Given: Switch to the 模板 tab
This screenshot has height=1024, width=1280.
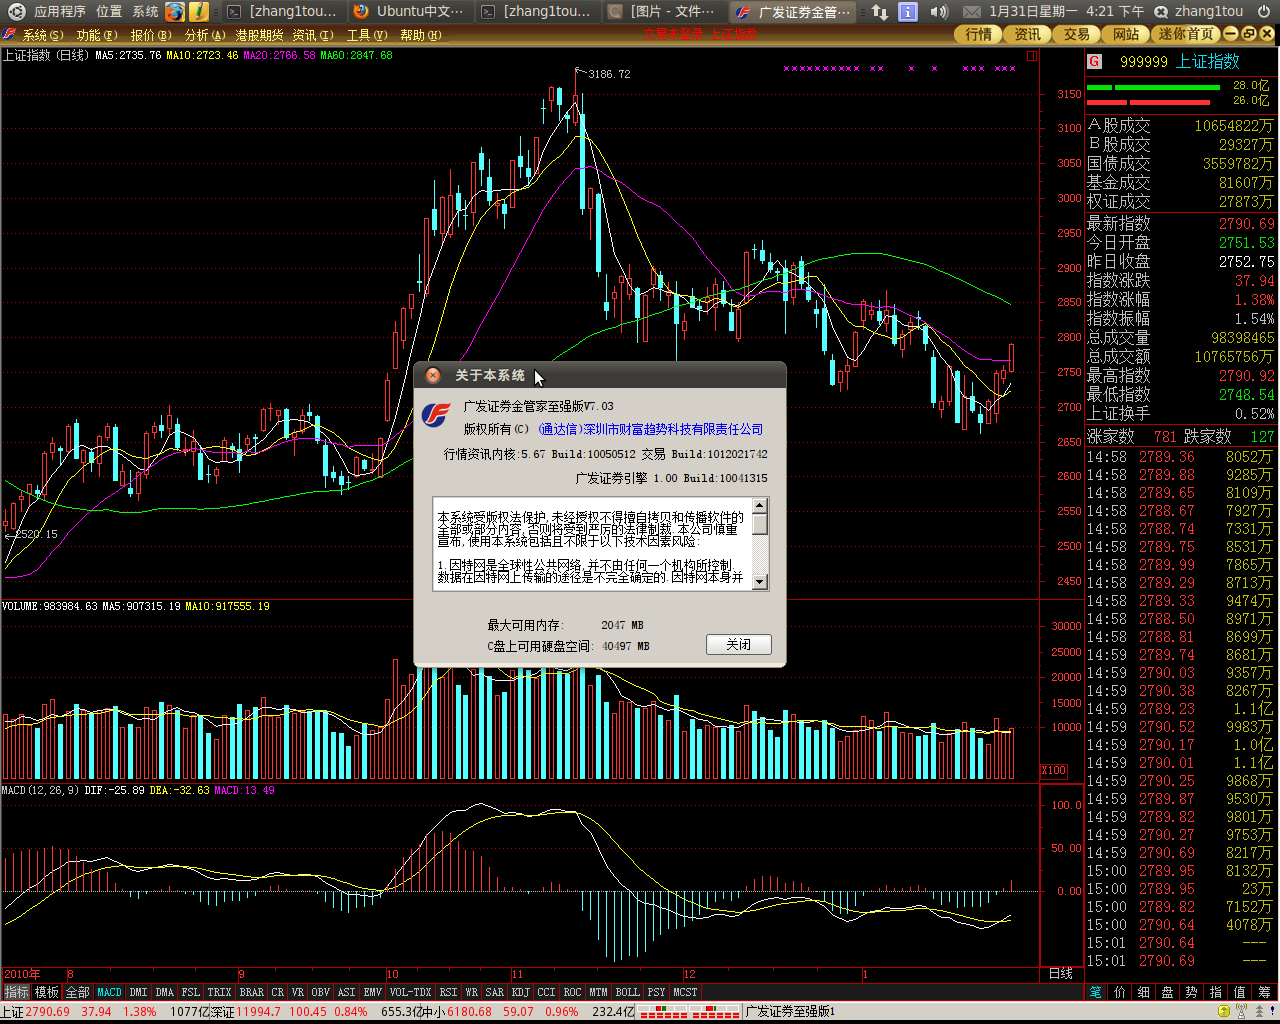Looking at the screenshot, I should tap(47, 992).
